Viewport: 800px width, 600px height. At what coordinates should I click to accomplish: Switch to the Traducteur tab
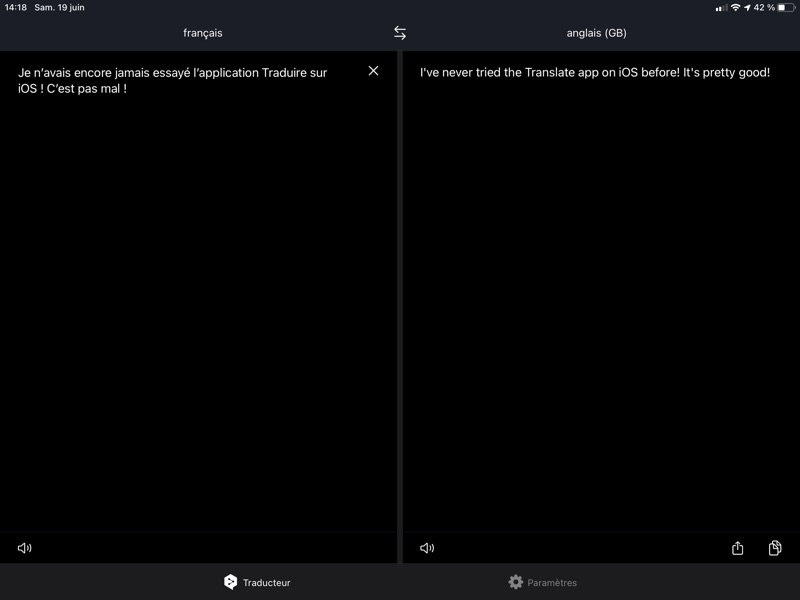[x=257, y=582]
